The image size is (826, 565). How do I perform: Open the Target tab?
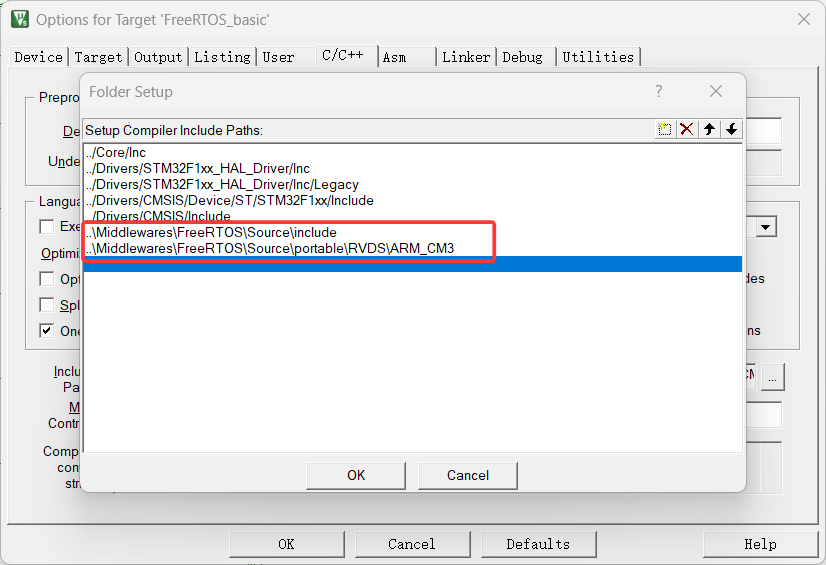[98, 57]
